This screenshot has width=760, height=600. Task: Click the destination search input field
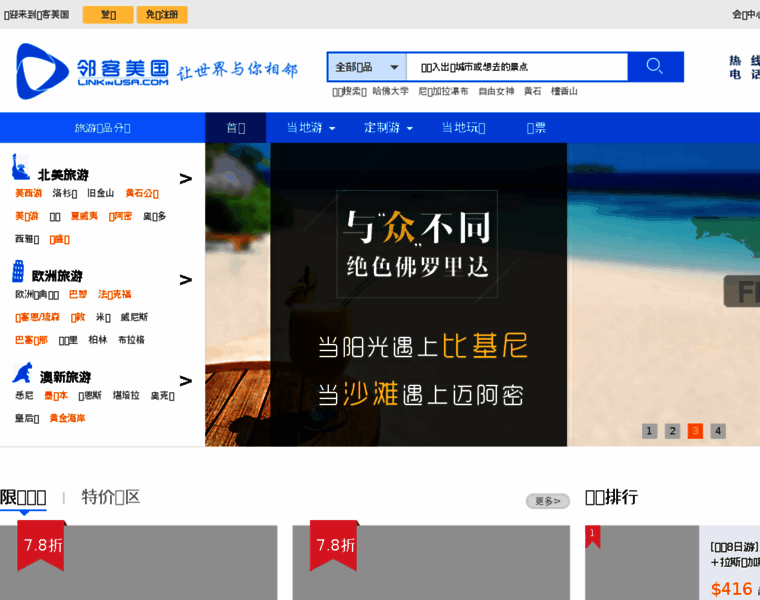(x=517, y=67)
